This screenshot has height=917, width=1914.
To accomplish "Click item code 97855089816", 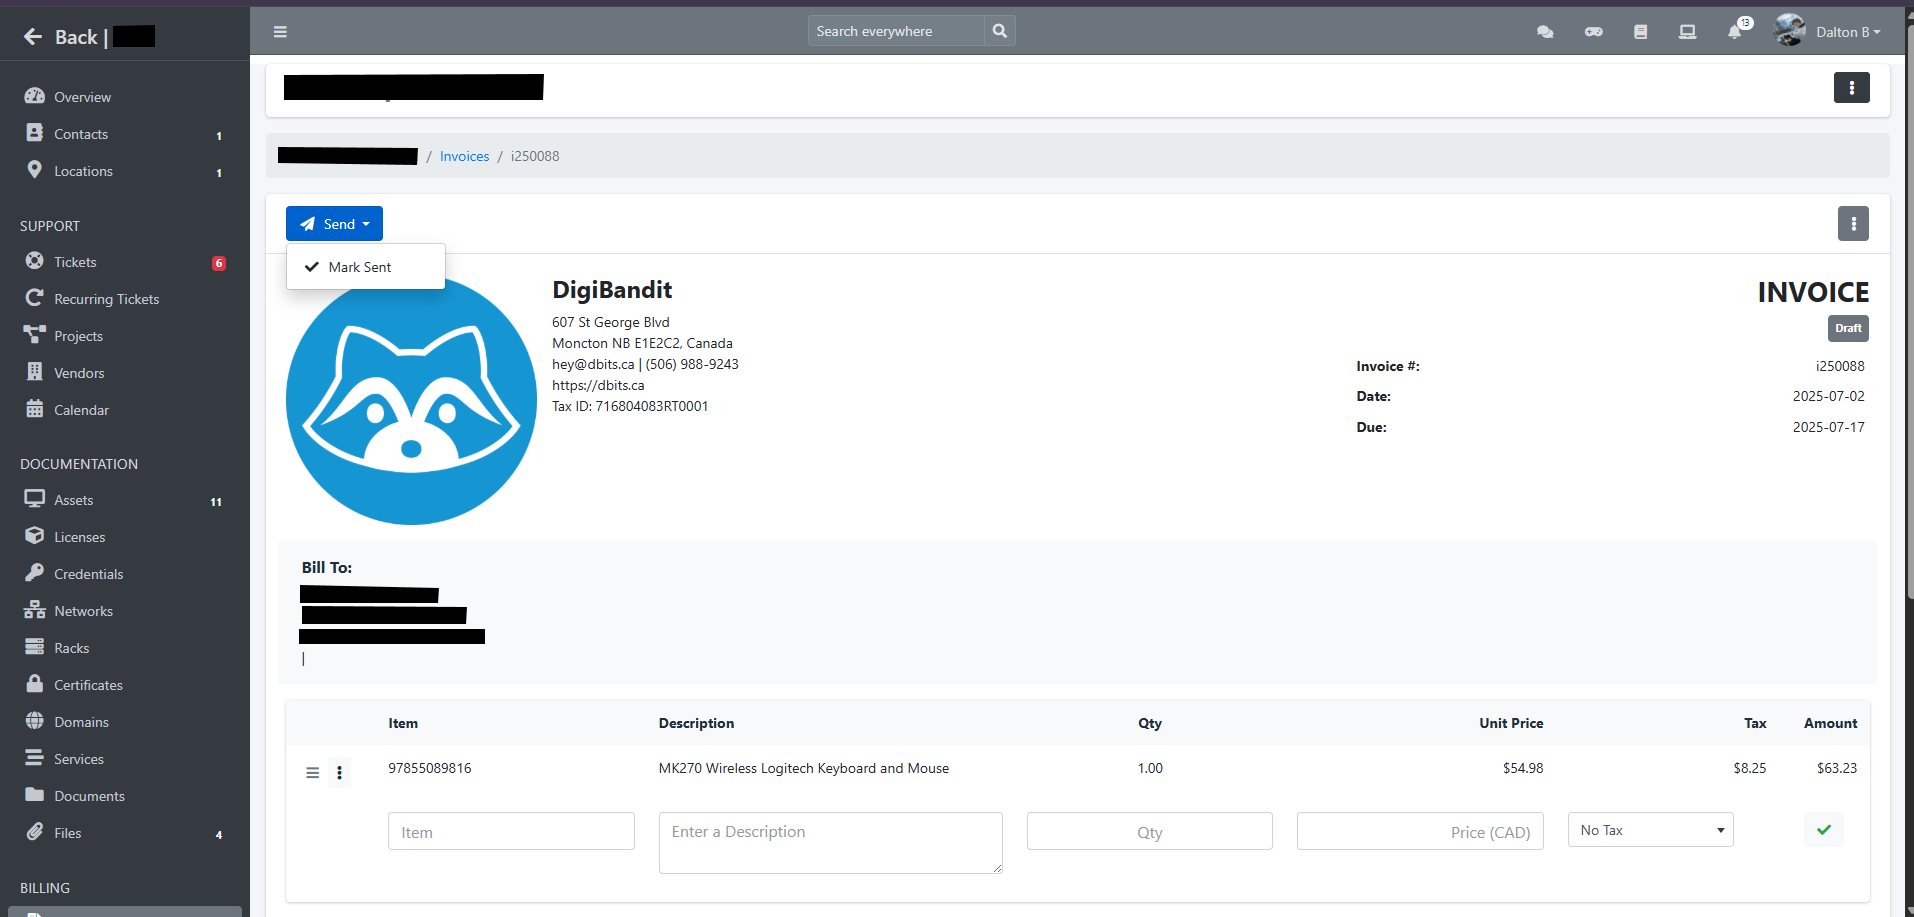I will tap(430, 768).
